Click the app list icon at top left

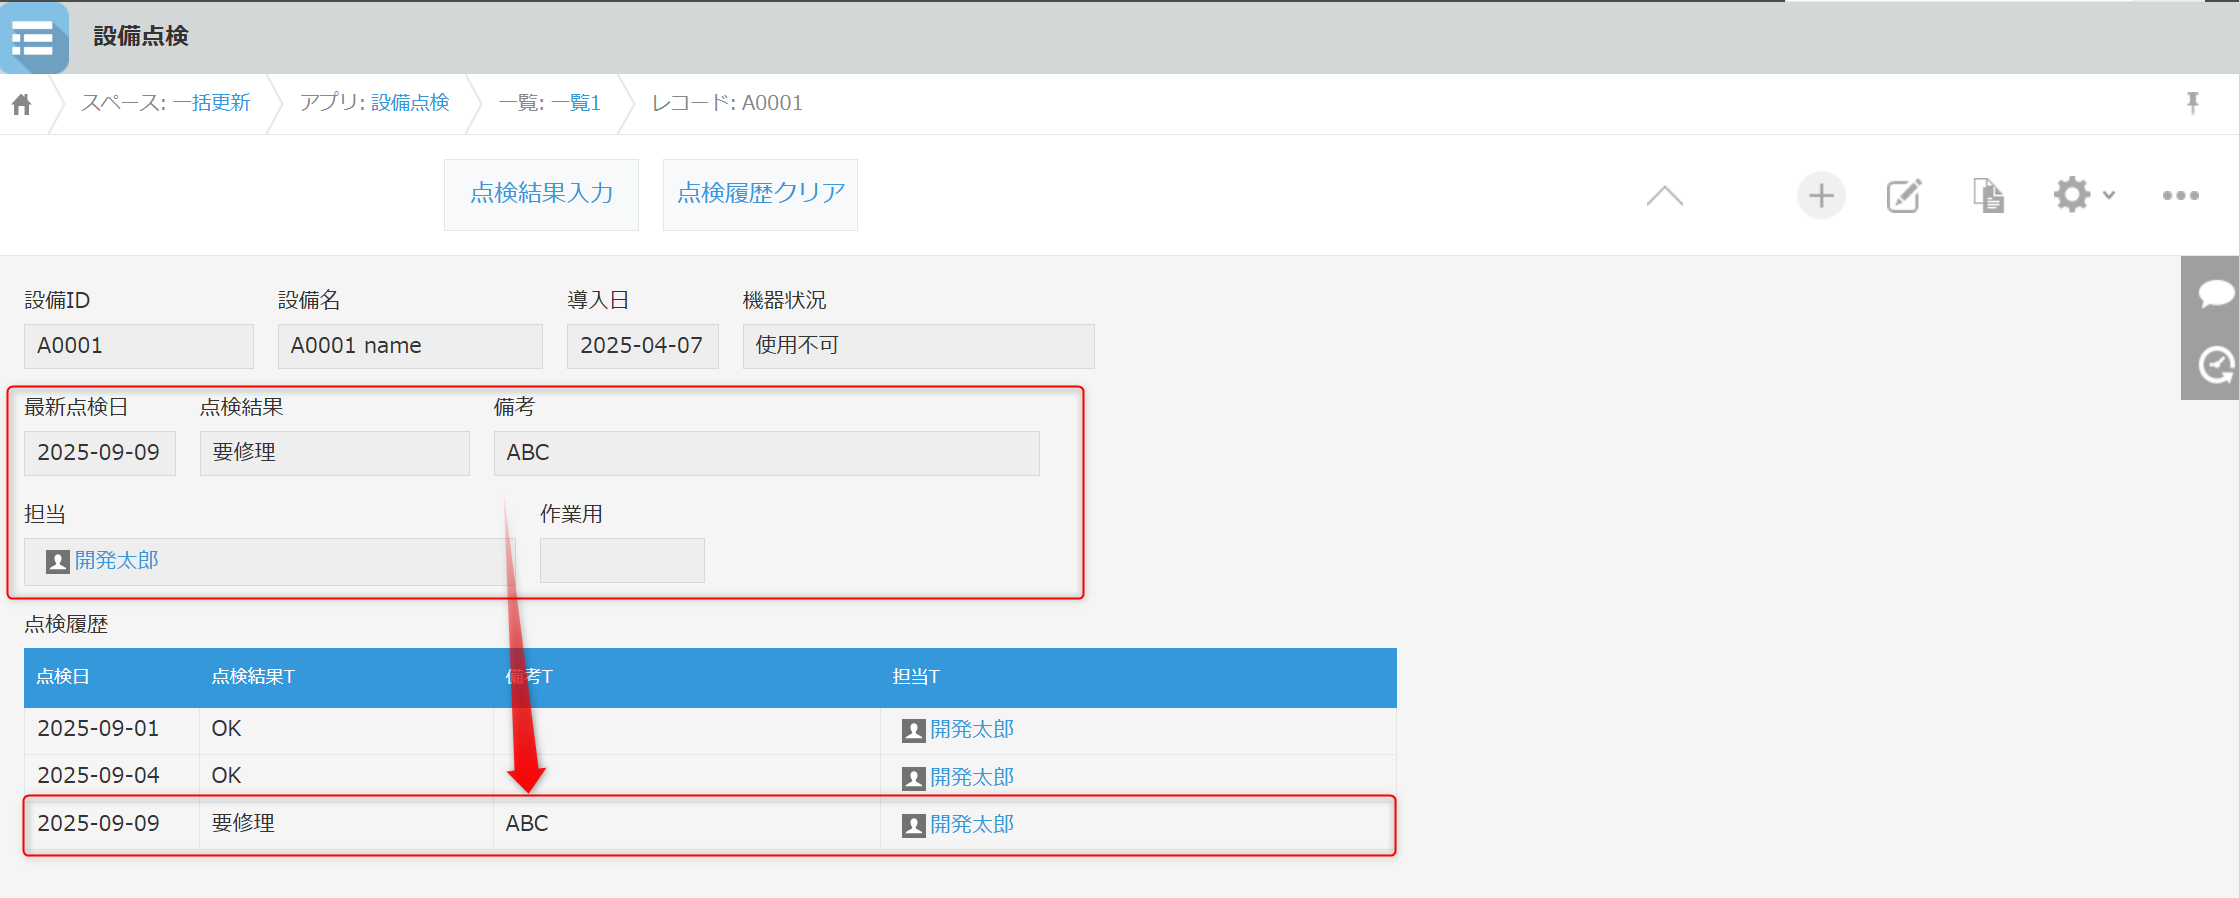tap(33, 38)
